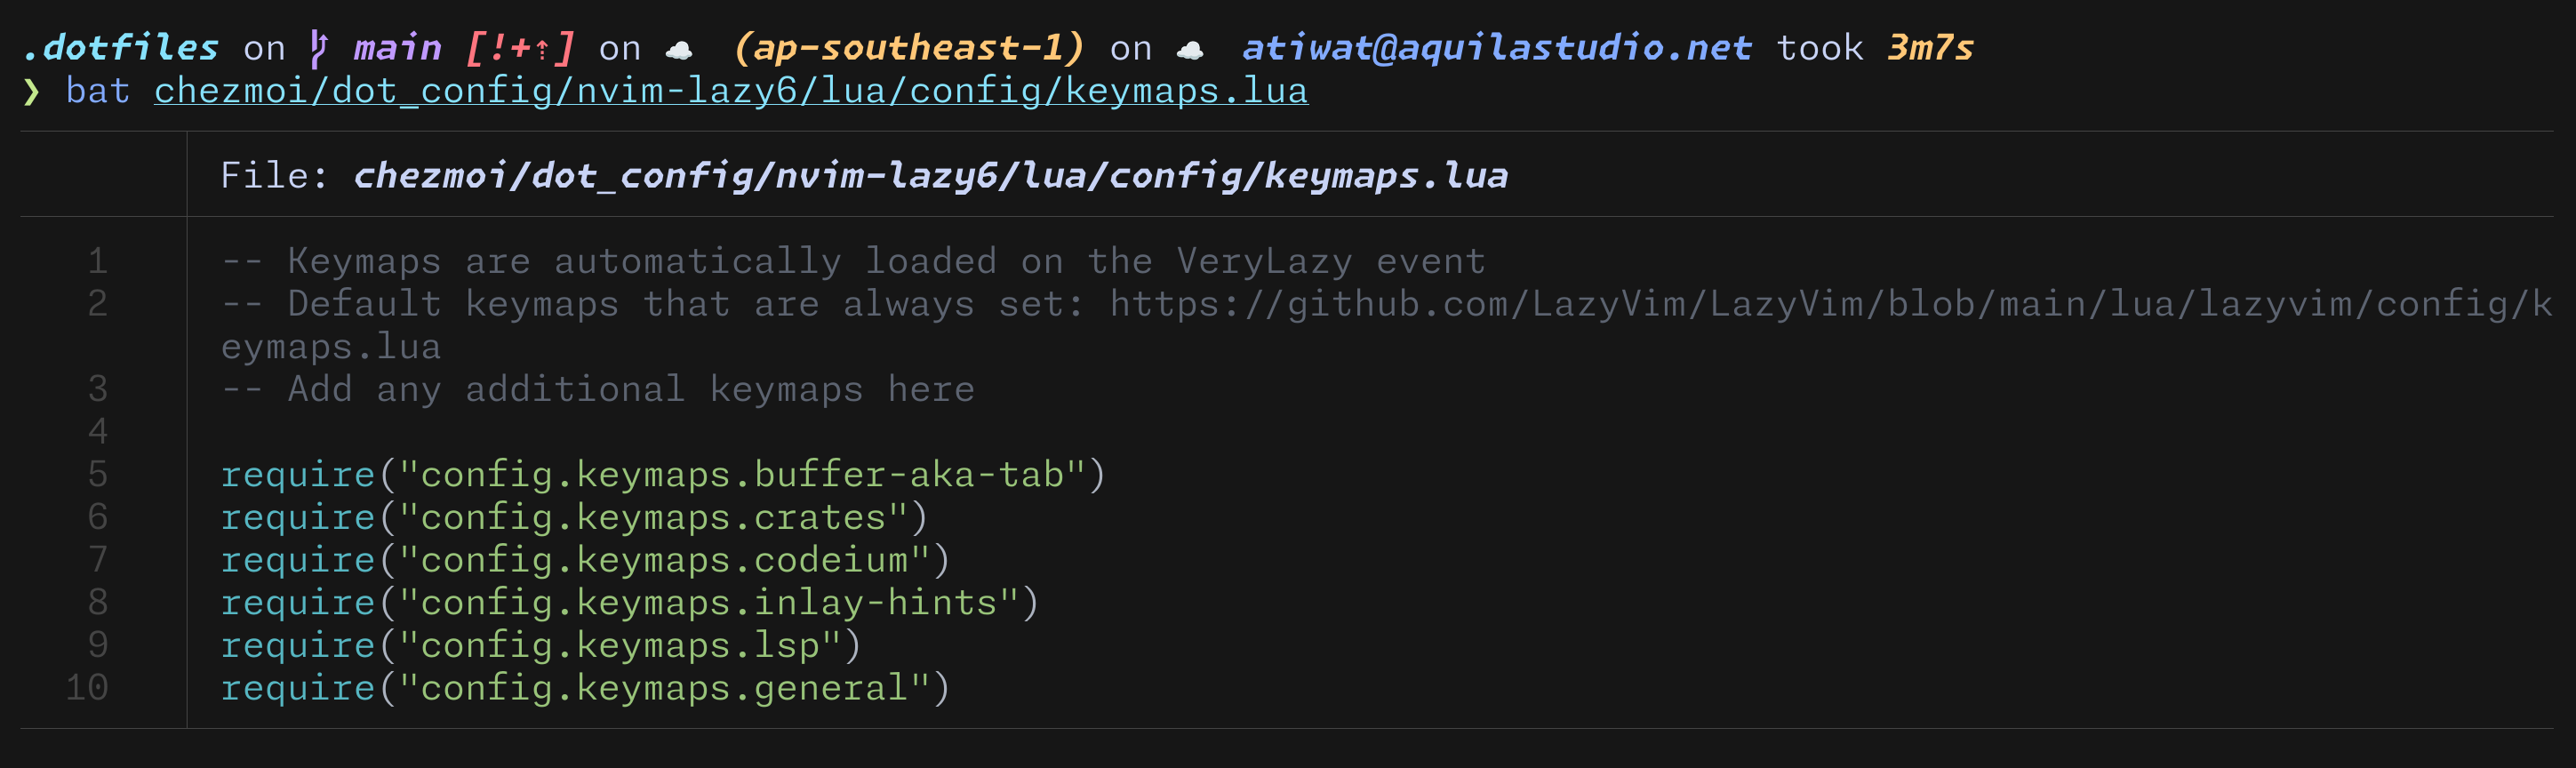Open the LazyVim GitHub URL in the comment
This screenshot has height=768, width=2576.
(x=1830, y=304)
